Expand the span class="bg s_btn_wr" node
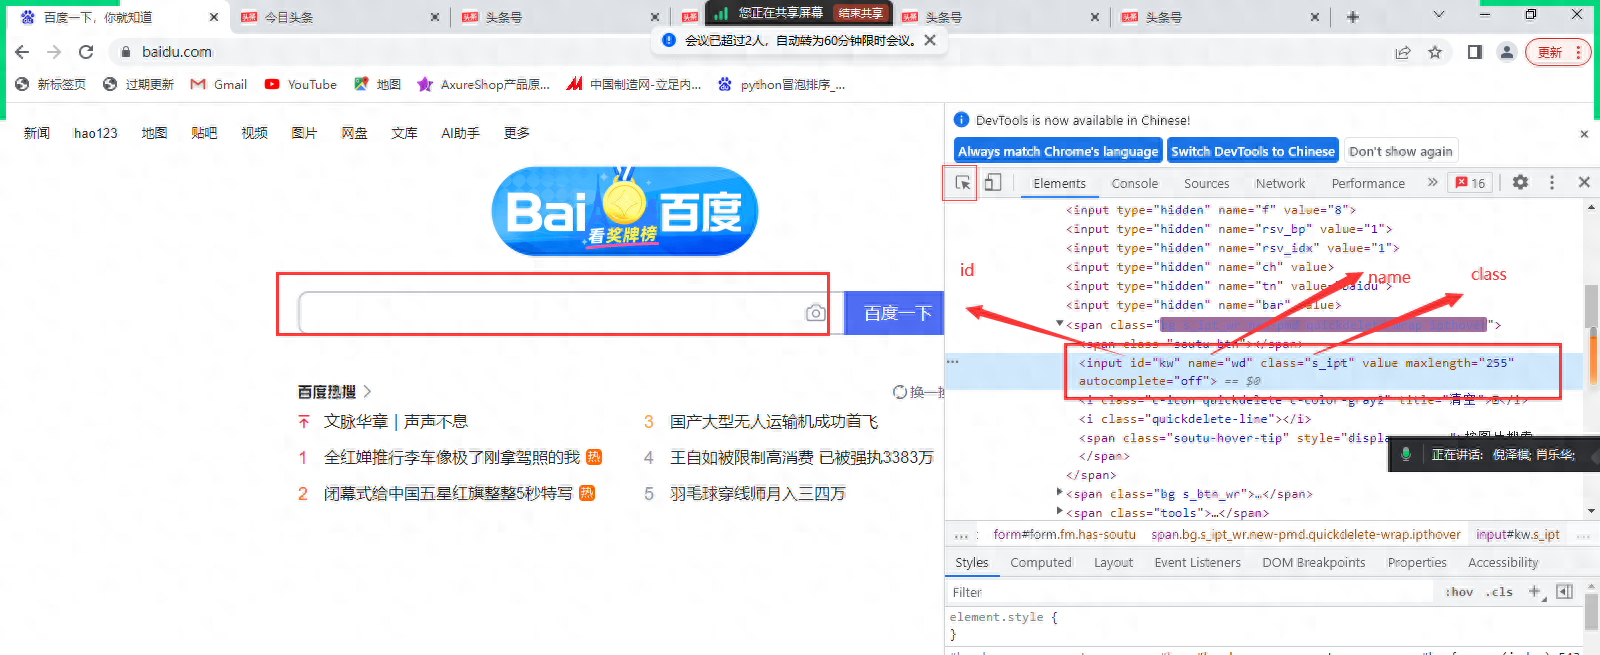 (1060, 492)
